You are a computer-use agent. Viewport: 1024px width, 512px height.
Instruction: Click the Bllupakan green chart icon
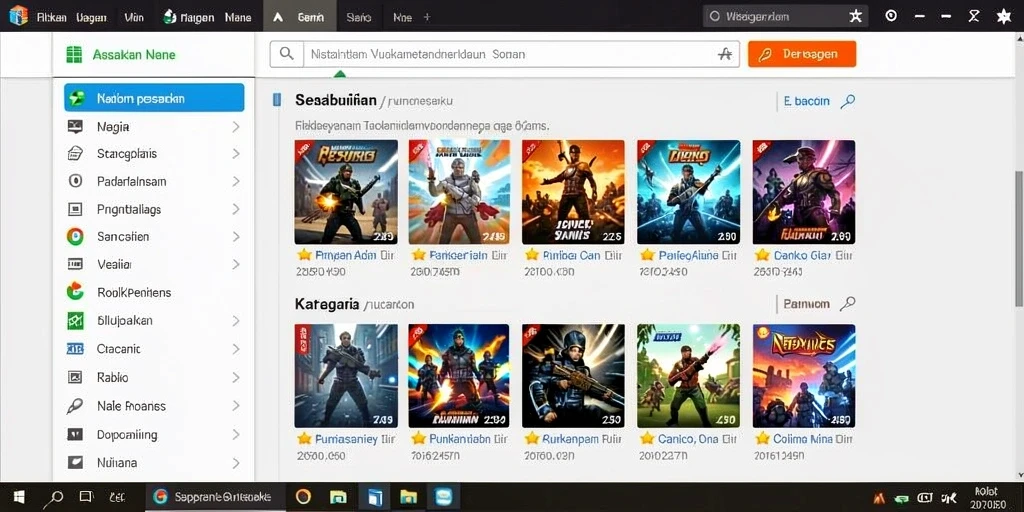(x=75, y=320)
